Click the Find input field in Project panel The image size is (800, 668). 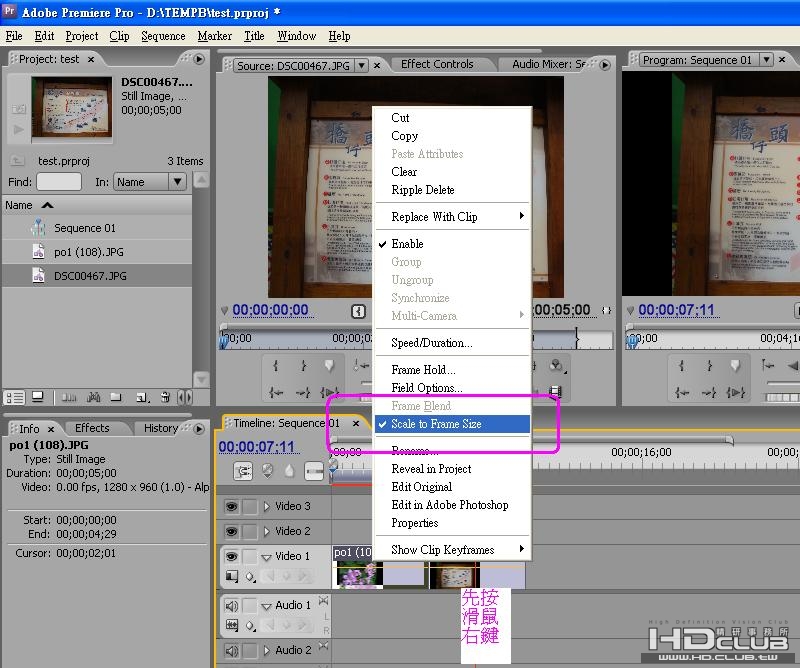click(59, 182)
